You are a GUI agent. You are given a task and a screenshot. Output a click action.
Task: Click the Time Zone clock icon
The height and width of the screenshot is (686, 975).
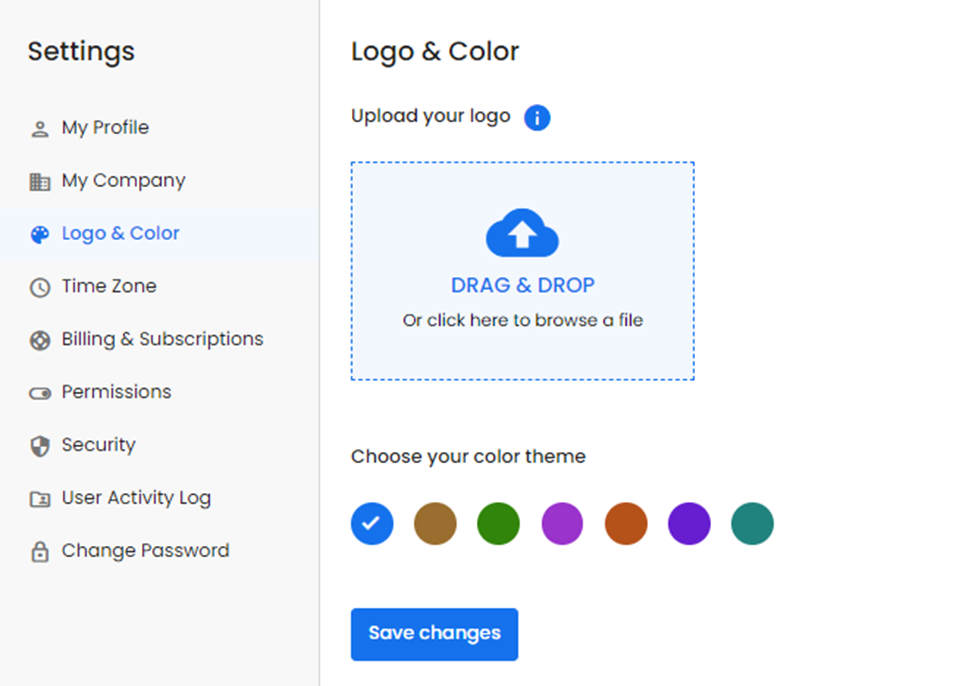pyautogui.click(x=40, y=287)
